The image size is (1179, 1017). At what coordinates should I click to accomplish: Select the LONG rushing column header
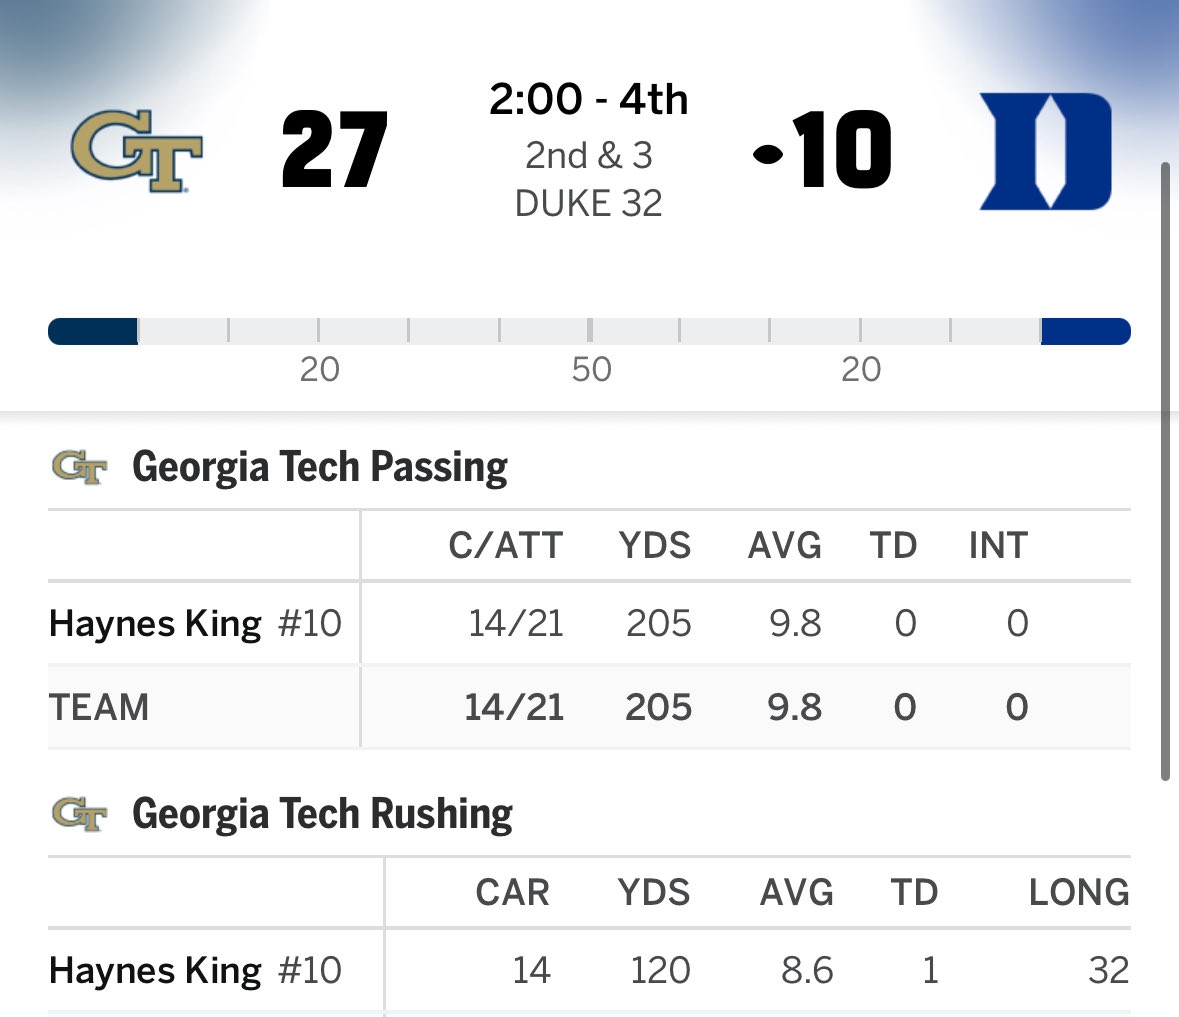click(1079, 893)
